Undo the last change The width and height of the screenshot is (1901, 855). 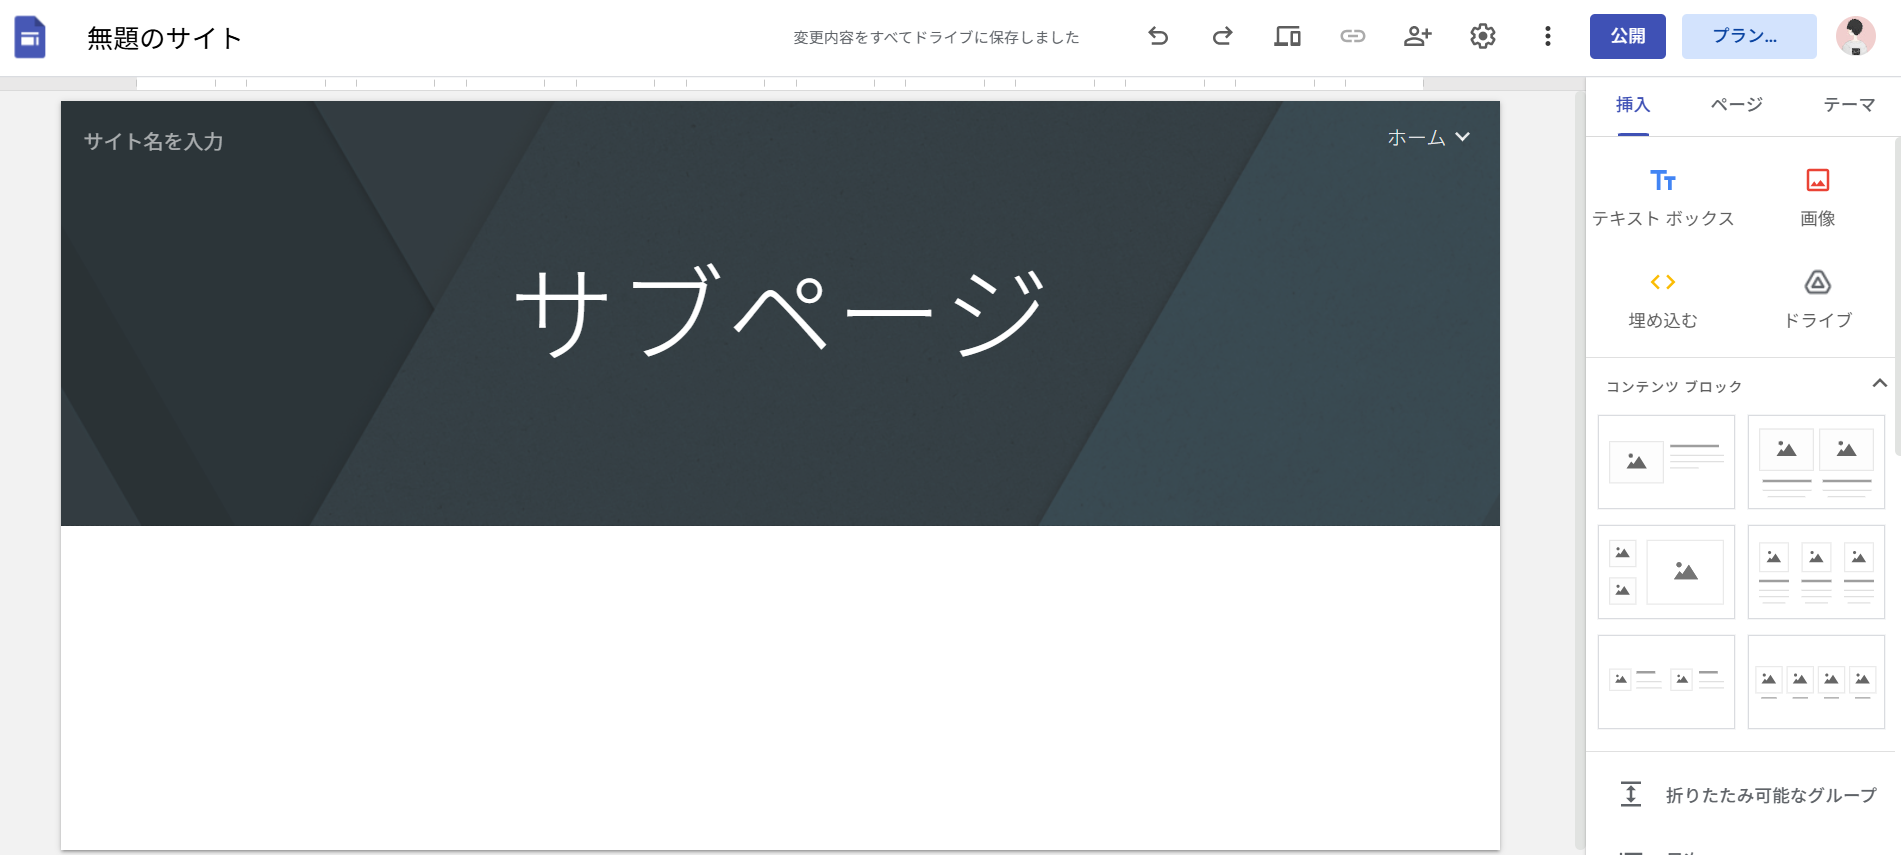point(1158,36)
